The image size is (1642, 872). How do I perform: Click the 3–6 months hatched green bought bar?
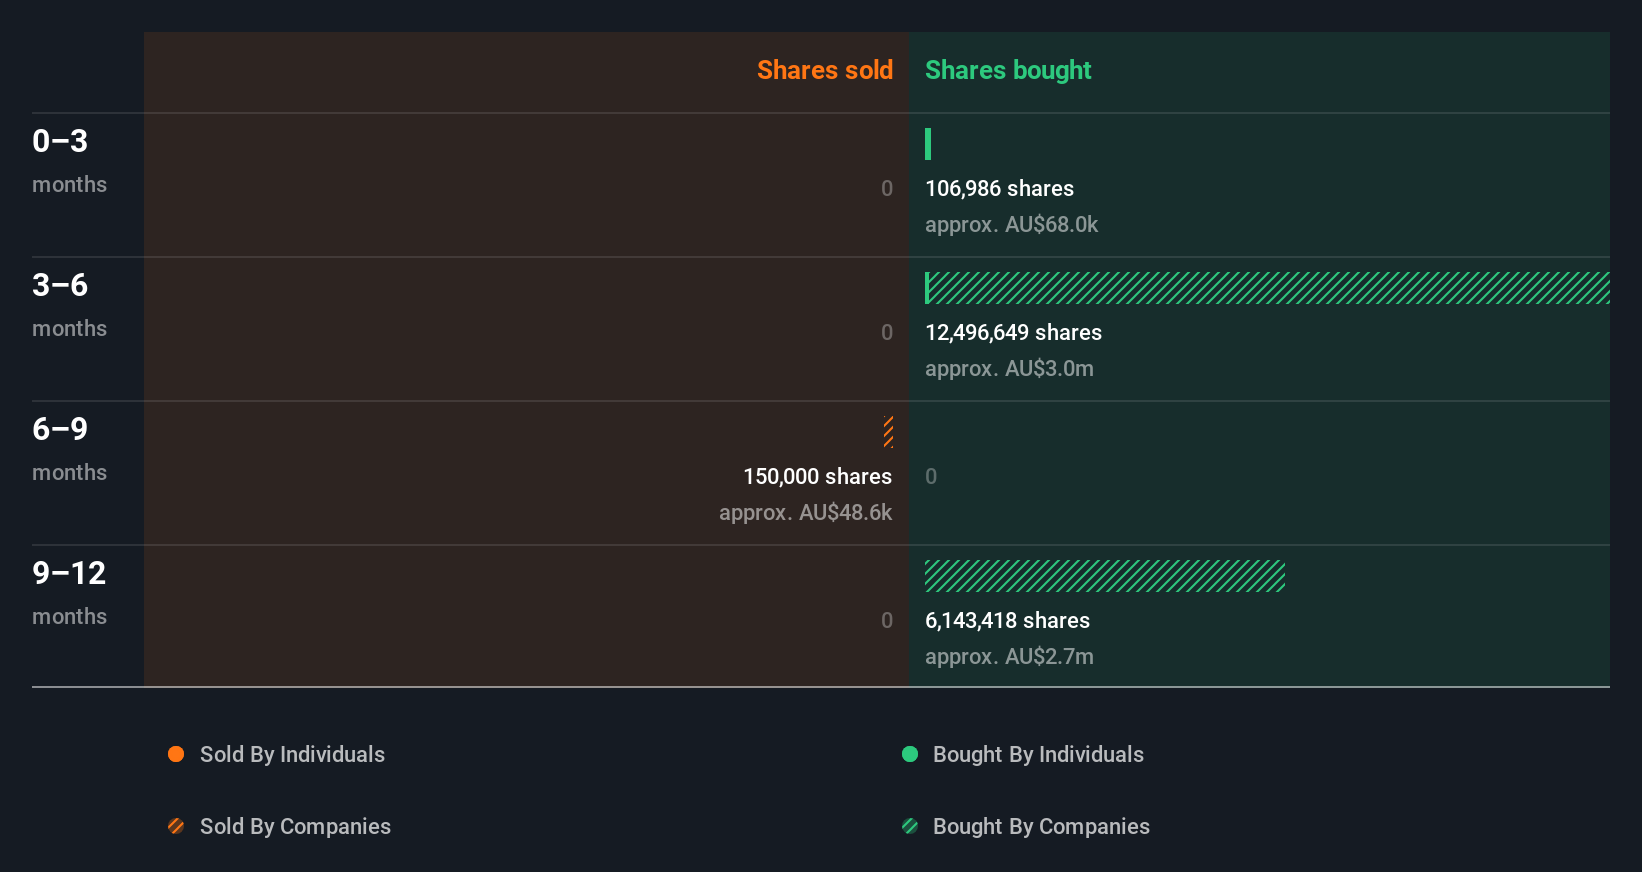click(x=1267, y=288)
